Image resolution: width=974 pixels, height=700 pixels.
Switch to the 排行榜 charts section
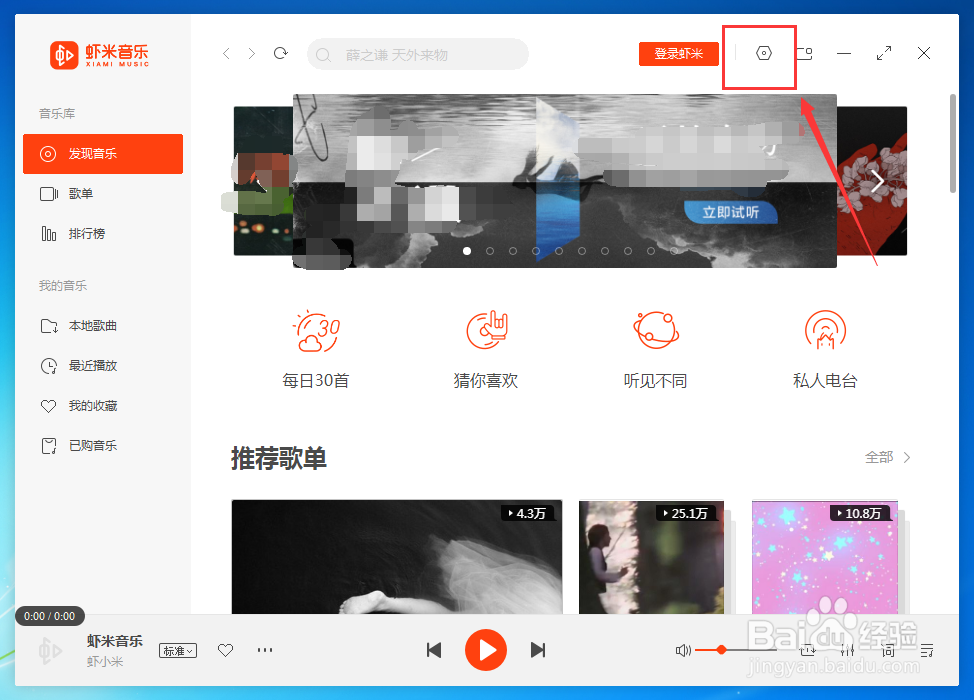pyautogui.click(x=103, y=233)
